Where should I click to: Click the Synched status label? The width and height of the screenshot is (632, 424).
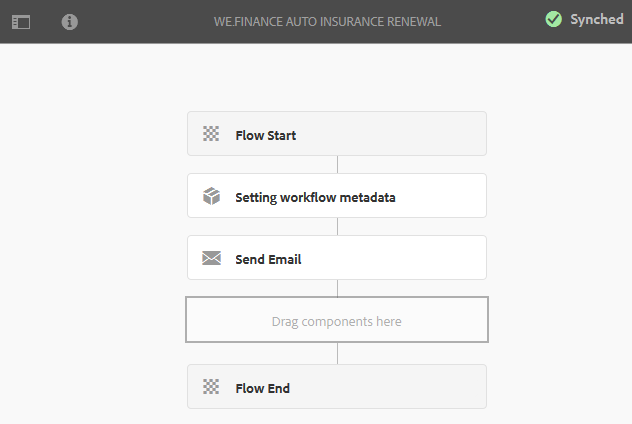[596, 20]
